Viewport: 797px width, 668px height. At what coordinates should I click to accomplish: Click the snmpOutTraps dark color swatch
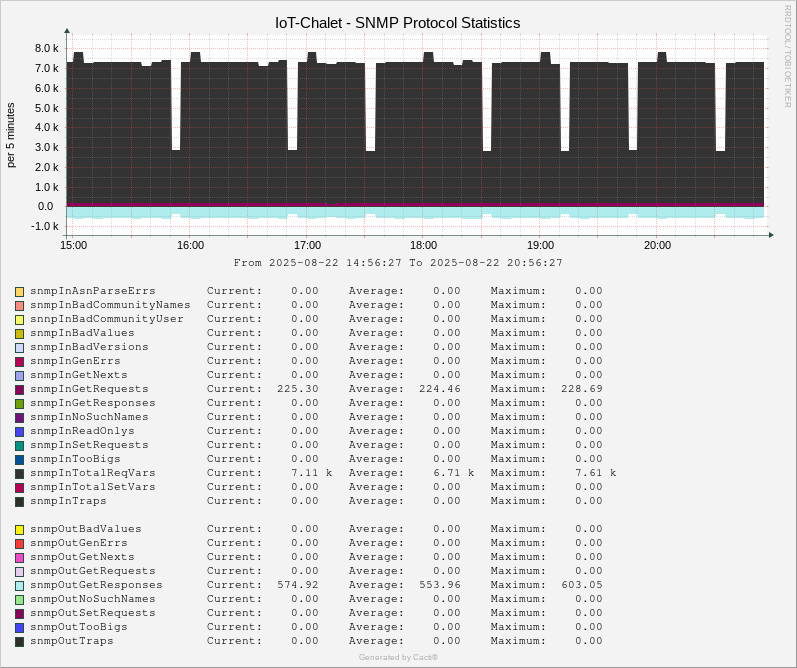click(x=19, y=642)
